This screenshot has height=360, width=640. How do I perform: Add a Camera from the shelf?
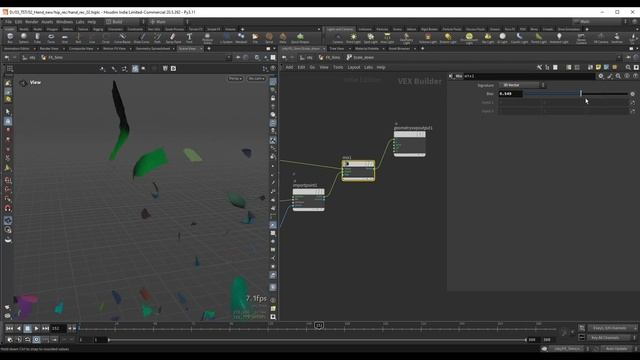[x=338, y=38]
